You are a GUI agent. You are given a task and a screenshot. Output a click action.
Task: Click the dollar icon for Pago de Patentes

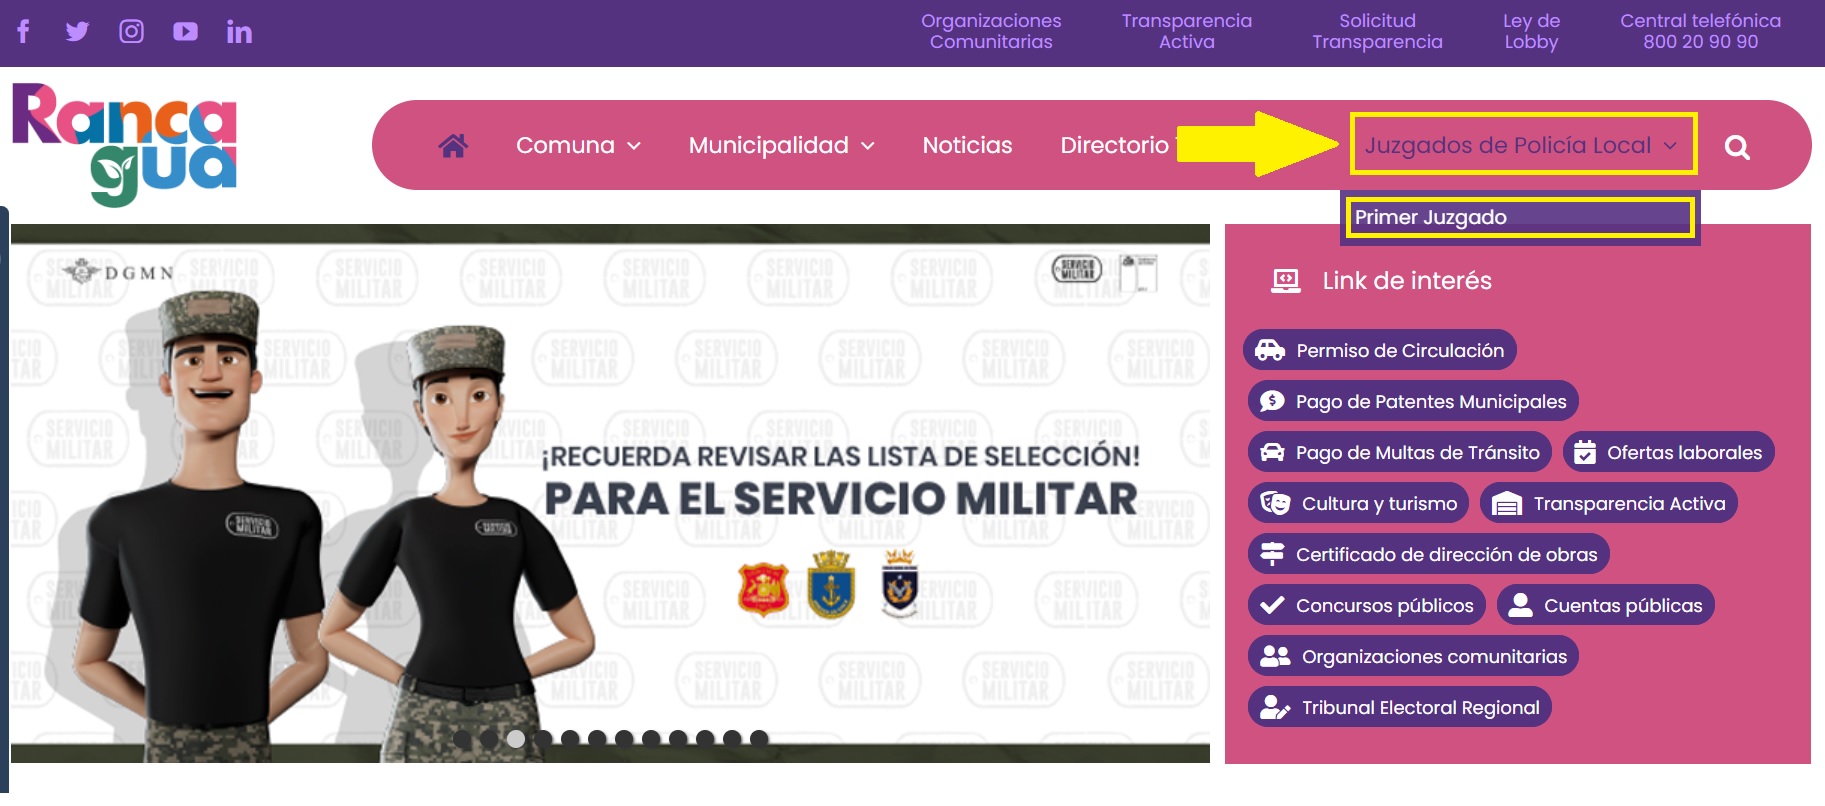[x=1272, y=401]
